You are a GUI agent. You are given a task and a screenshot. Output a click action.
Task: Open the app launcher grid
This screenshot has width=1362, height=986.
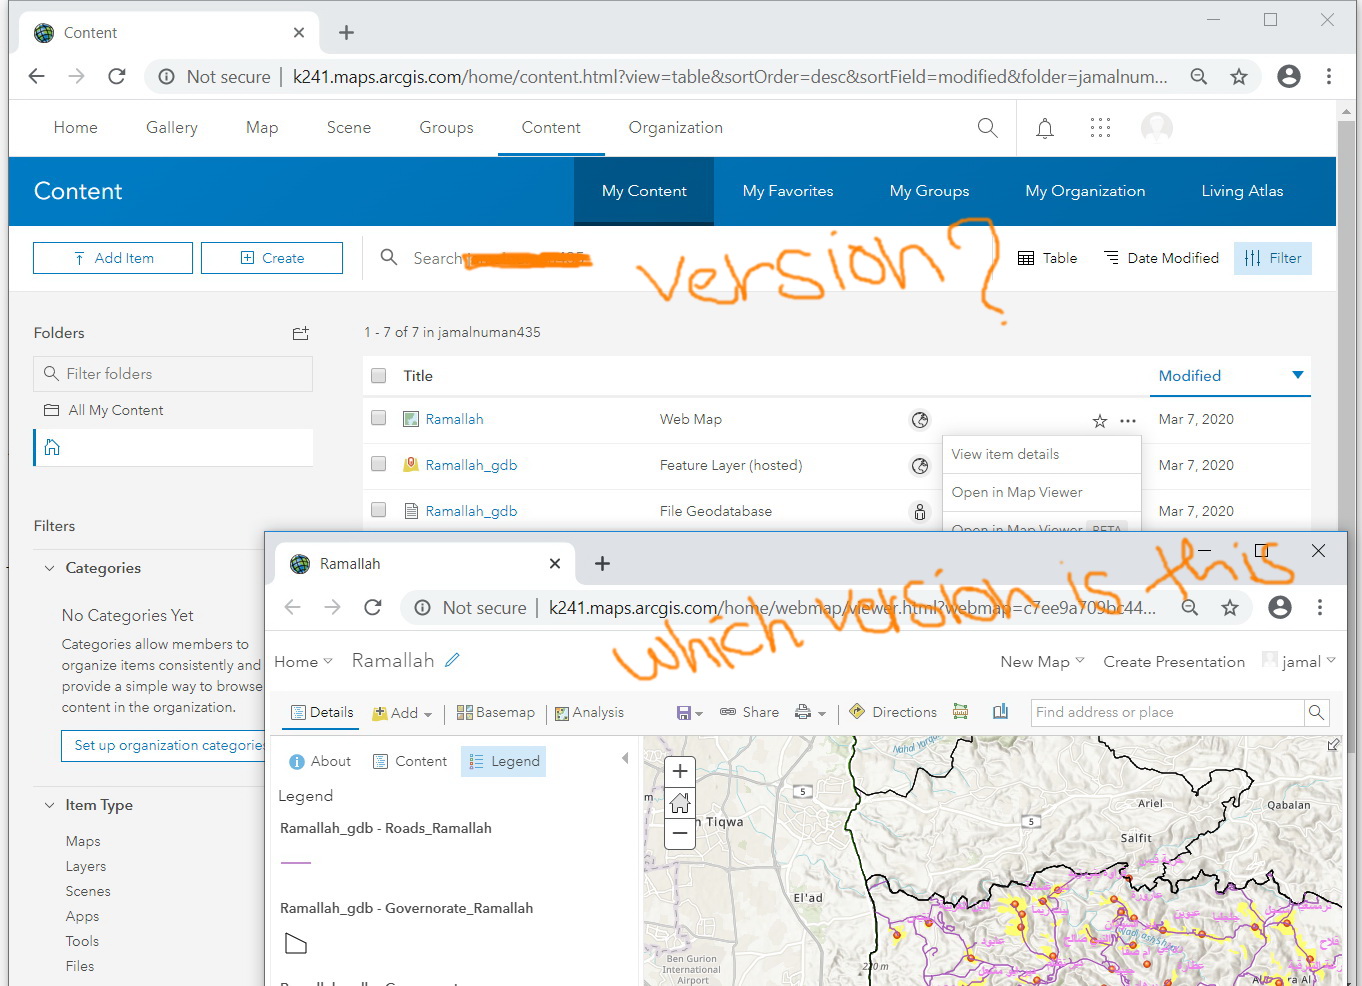1100,127
